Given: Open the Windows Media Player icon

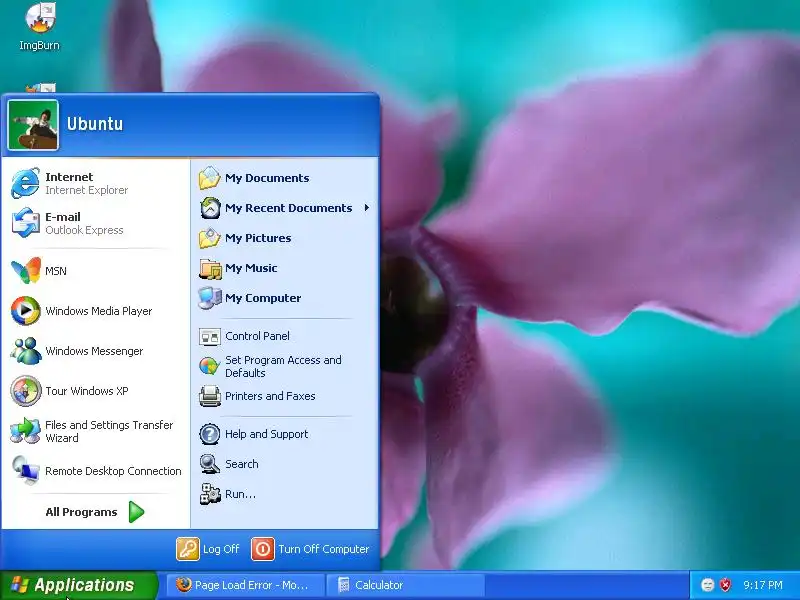Looking at the screenshot, I should click(26, 311).
